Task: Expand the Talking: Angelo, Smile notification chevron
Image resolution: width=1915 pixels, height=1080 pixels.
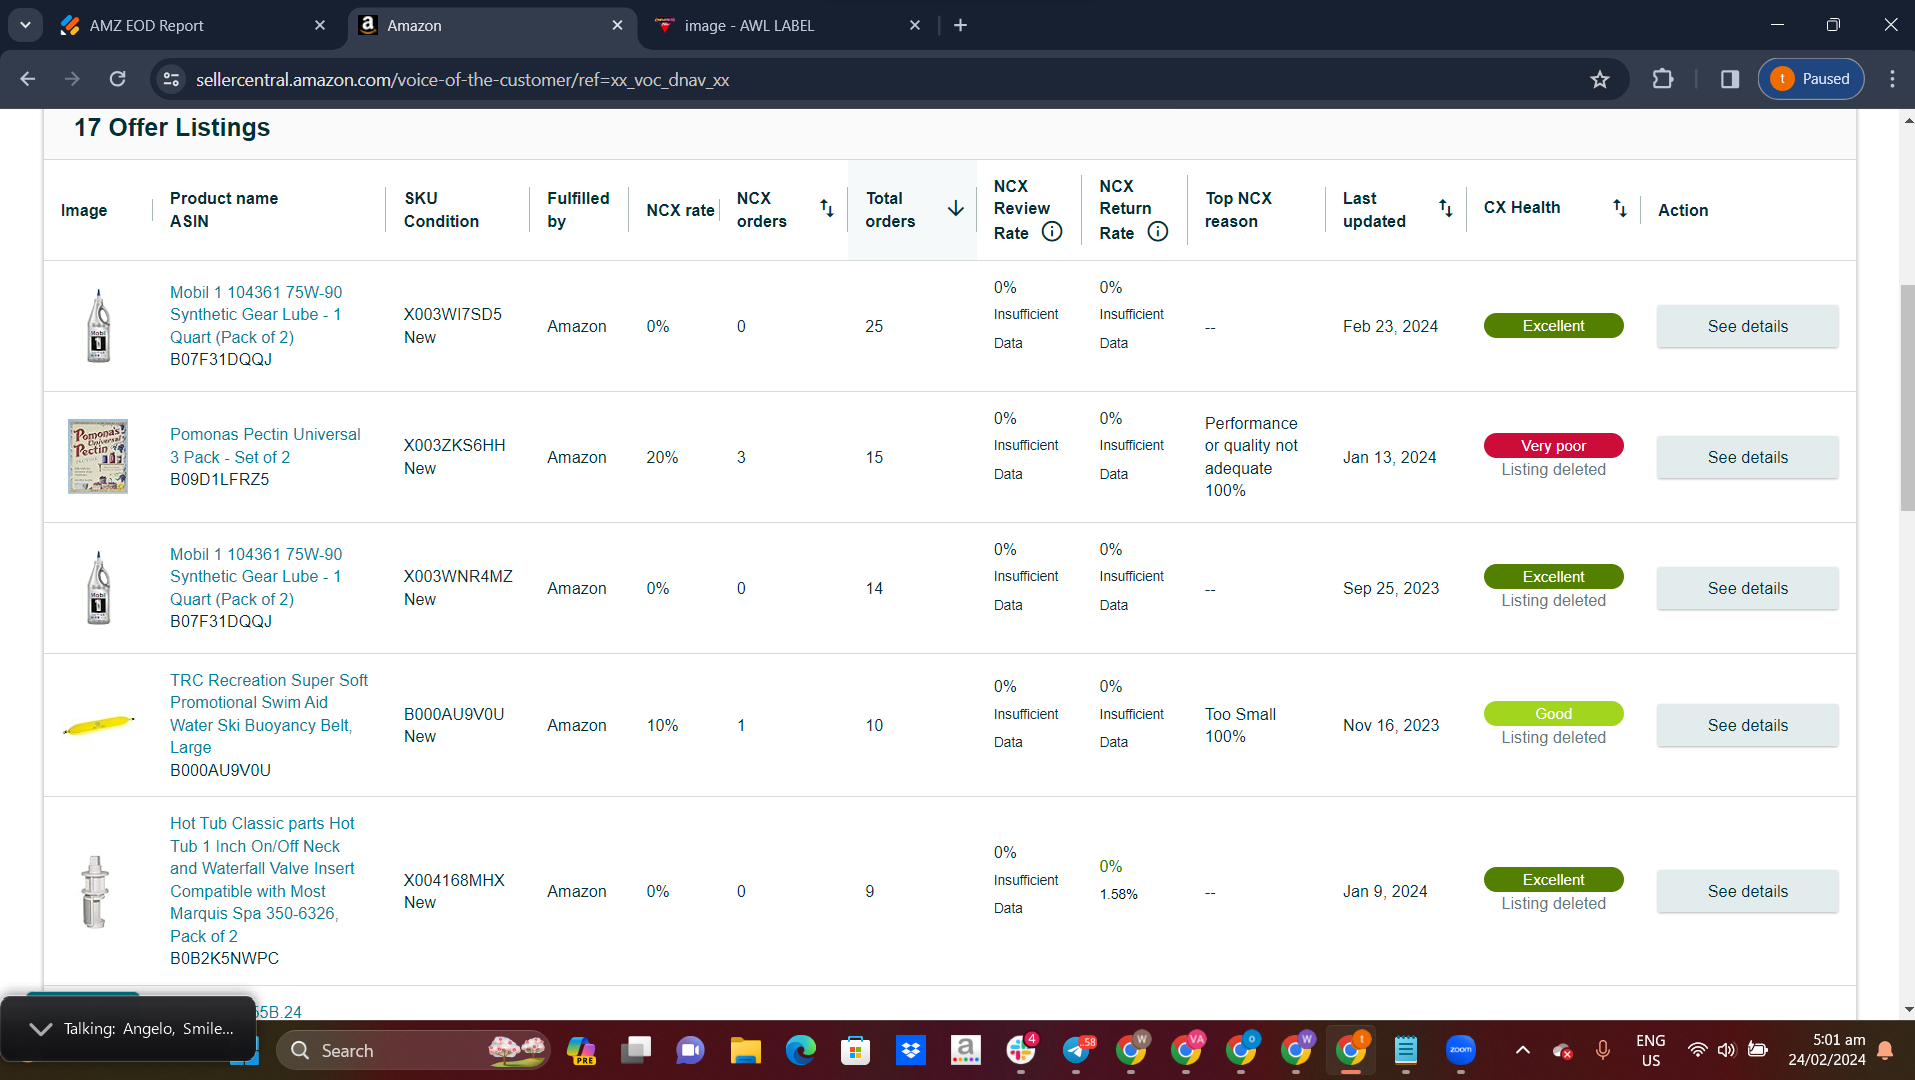Action: 41,1029
